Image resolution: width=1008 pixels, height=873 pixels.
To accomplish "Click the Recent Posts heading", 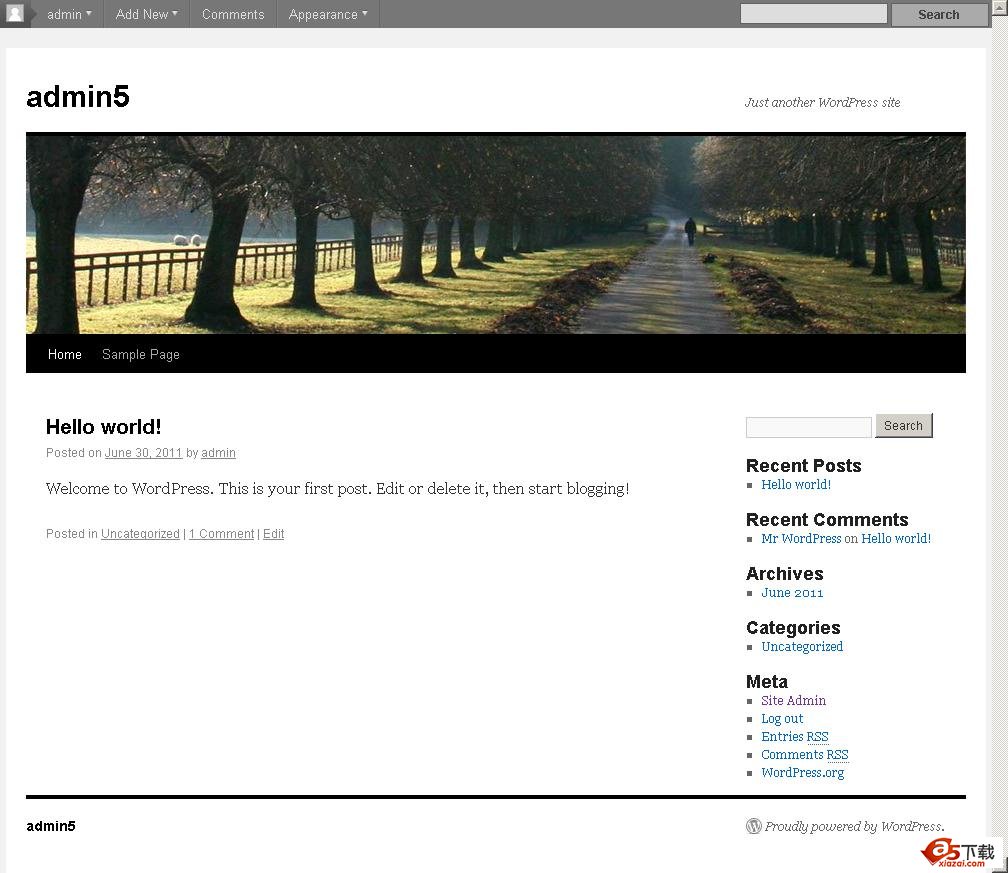I will (x=804, y=465).
